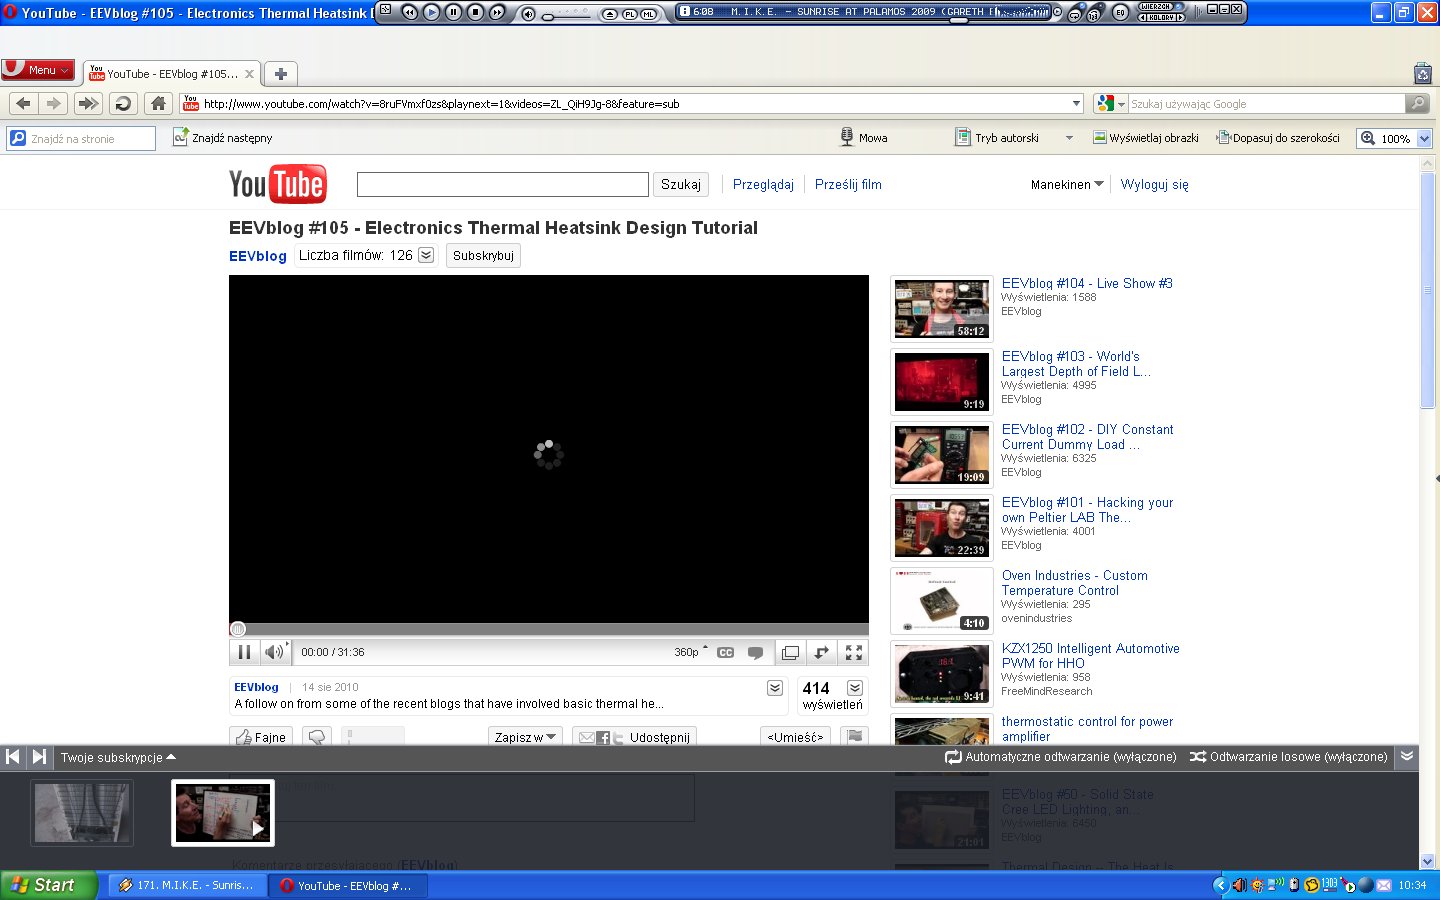
Task: Reload the page with the refresh button
Action: coord(123,103)
